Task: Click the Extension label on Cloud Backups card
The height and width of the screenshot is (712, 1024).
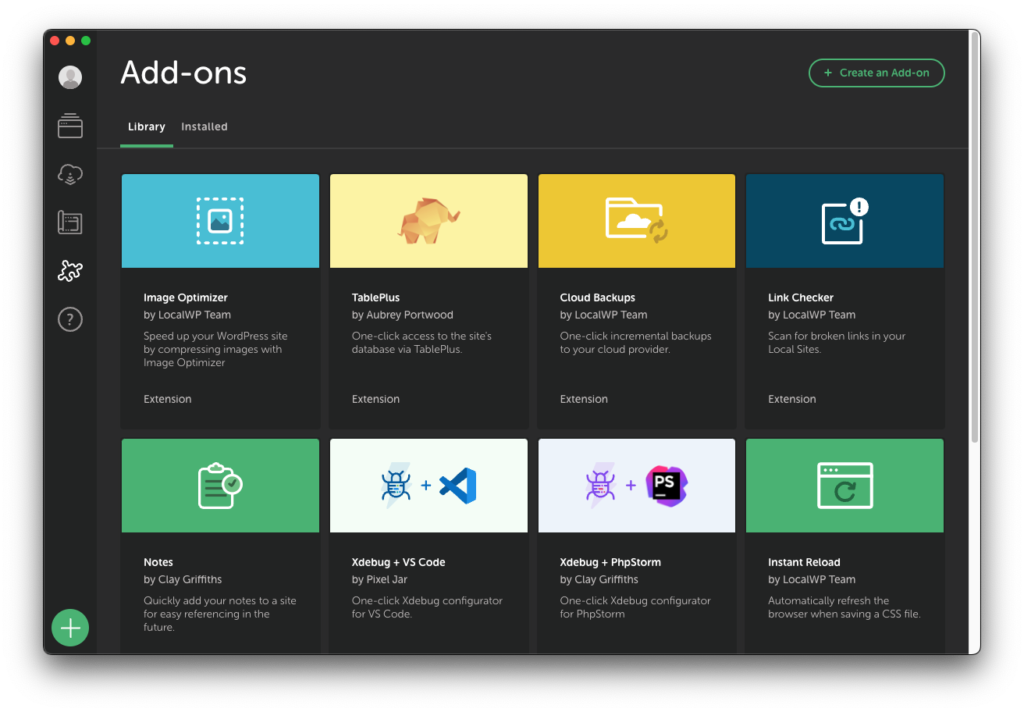Action: pyautogui.click(x=584, y=399)
